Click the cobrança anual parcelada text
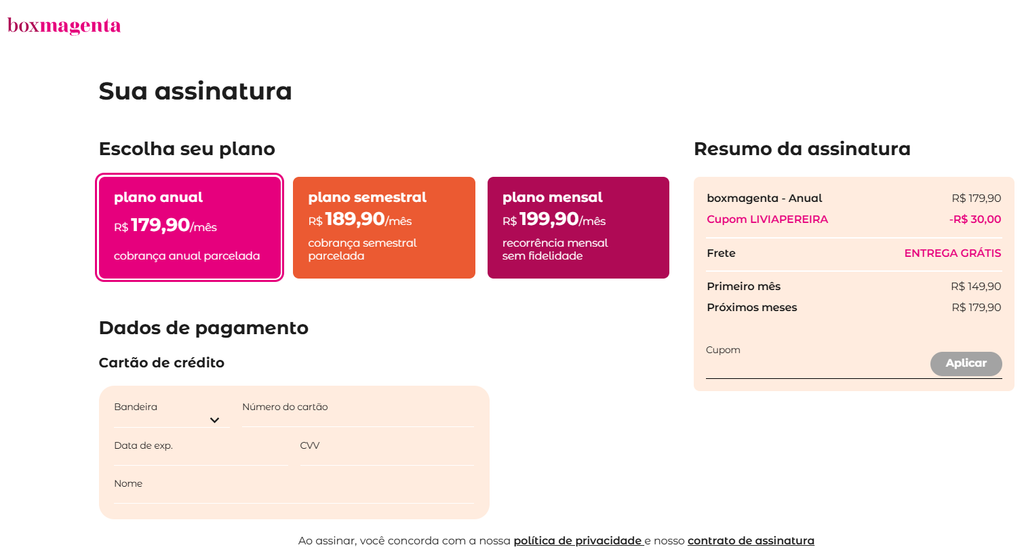1024x551 pixels. [187, 256]
